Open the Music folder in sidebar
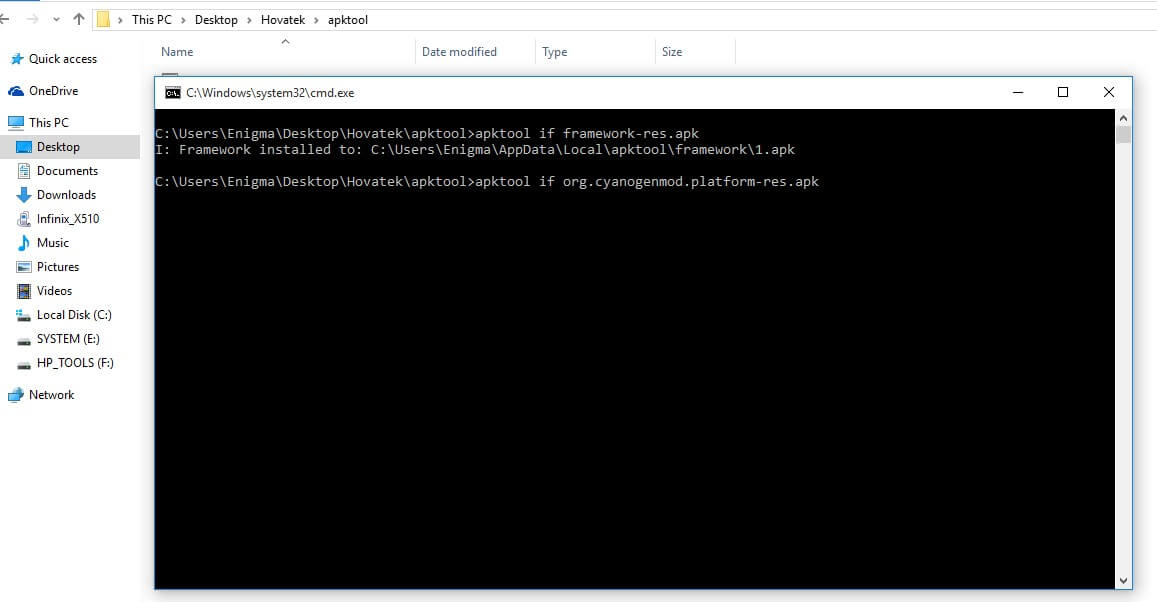 coord(53,242)
